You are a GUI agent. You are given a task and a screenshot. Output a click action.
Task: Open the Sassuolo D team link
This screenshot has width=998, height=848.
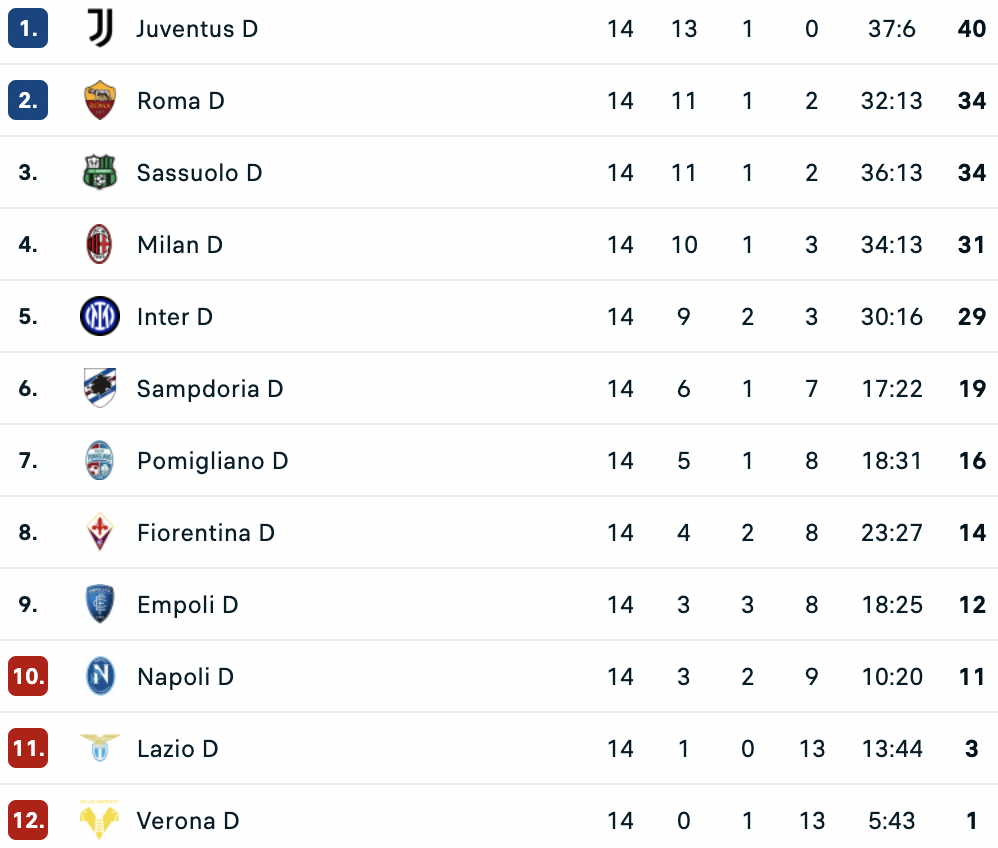point(199,173)
